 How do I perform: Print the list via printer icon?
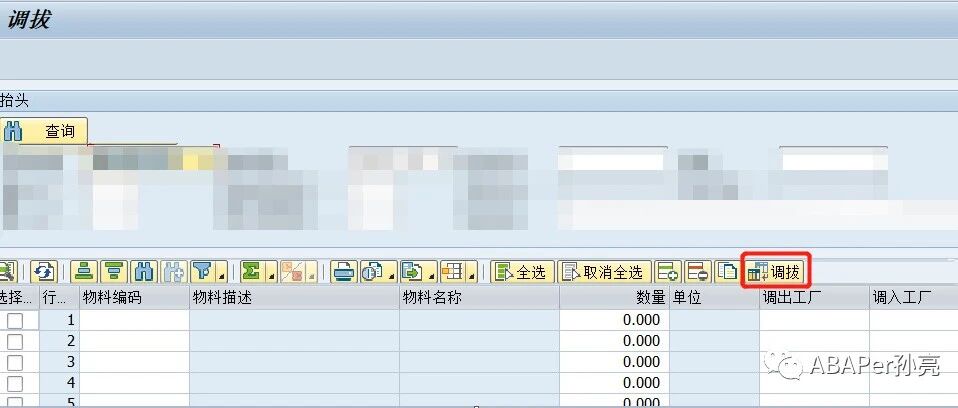(x=344, y=271)
